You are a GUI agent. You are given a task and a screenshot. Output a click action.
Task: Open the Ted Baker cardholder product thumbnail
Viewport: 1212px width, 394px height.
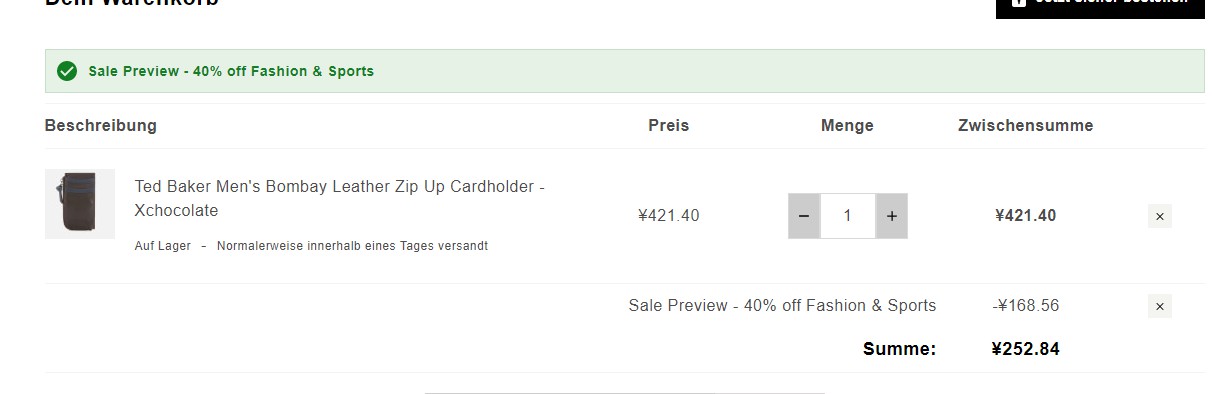[x=80, y=204]
